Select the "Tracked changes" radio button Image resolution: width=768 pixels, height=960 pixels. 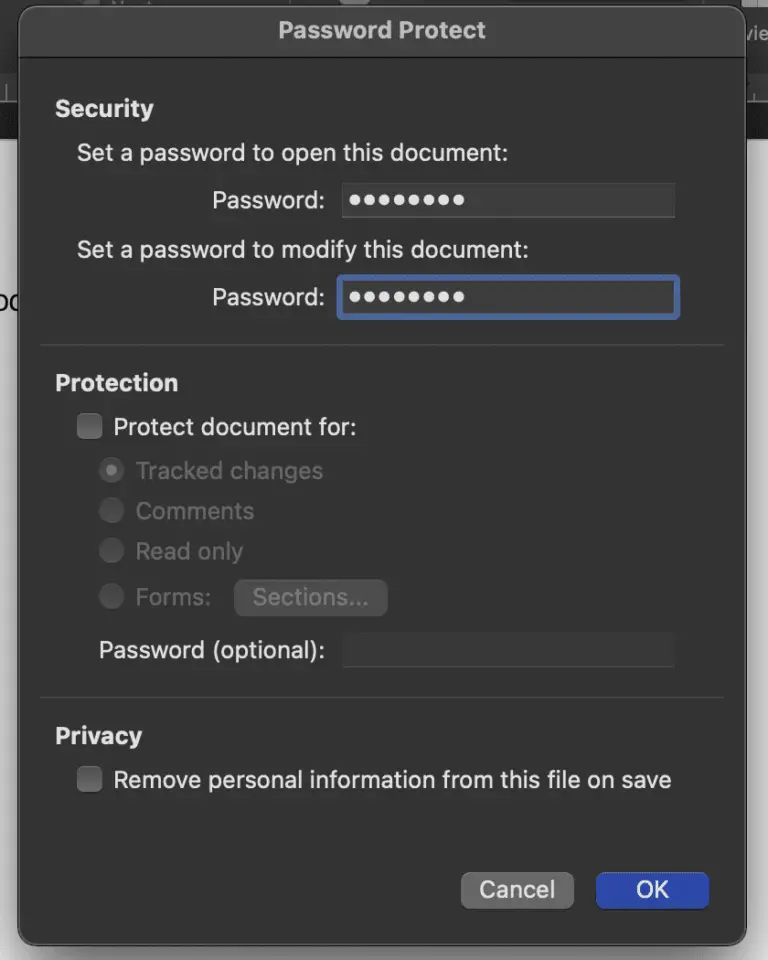[x=111, y=470]
